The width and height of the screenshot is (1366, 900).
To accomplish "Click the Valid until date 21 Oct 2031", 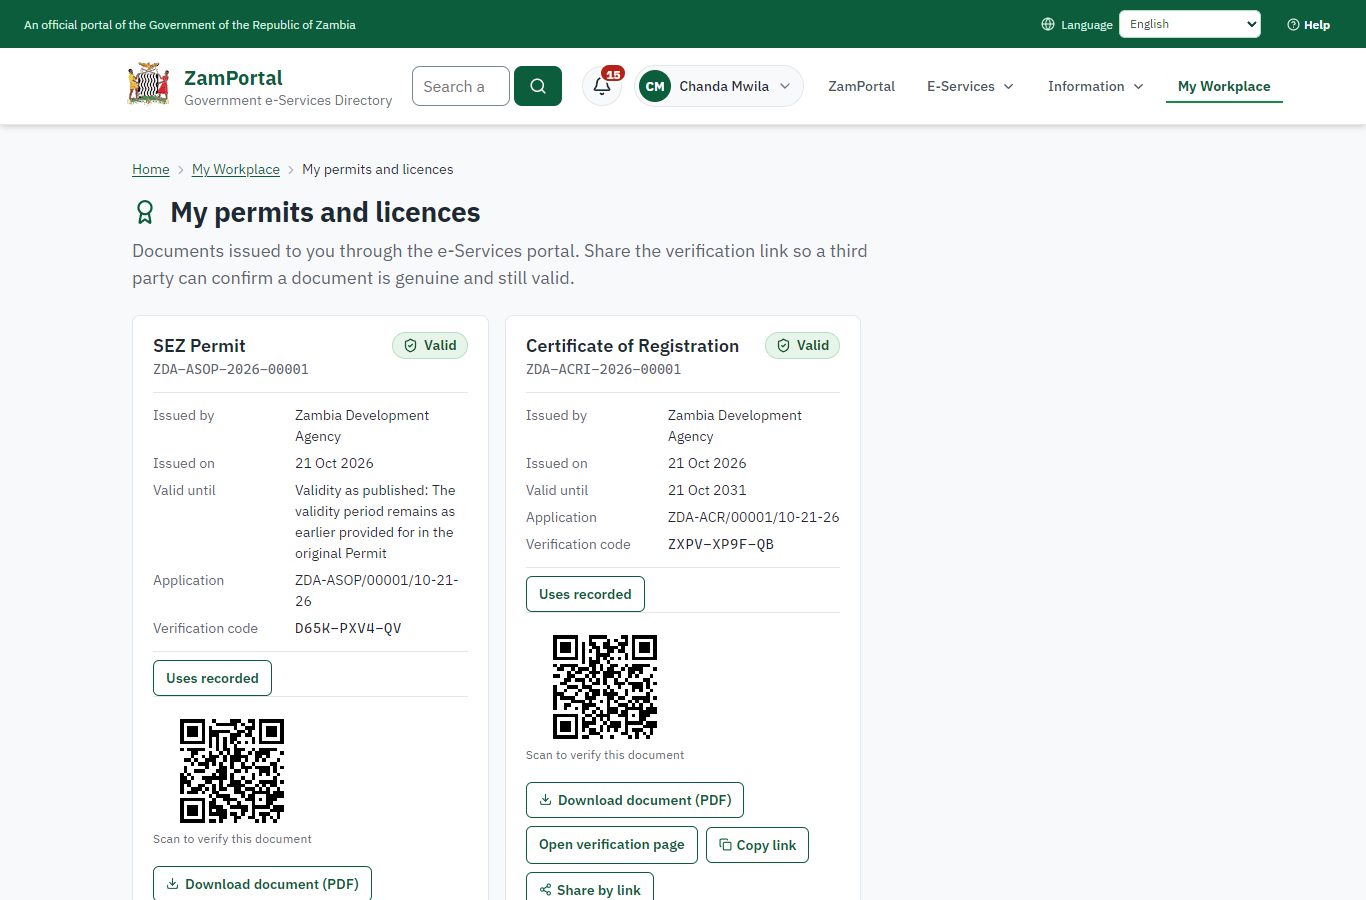I will pos(707,490).
